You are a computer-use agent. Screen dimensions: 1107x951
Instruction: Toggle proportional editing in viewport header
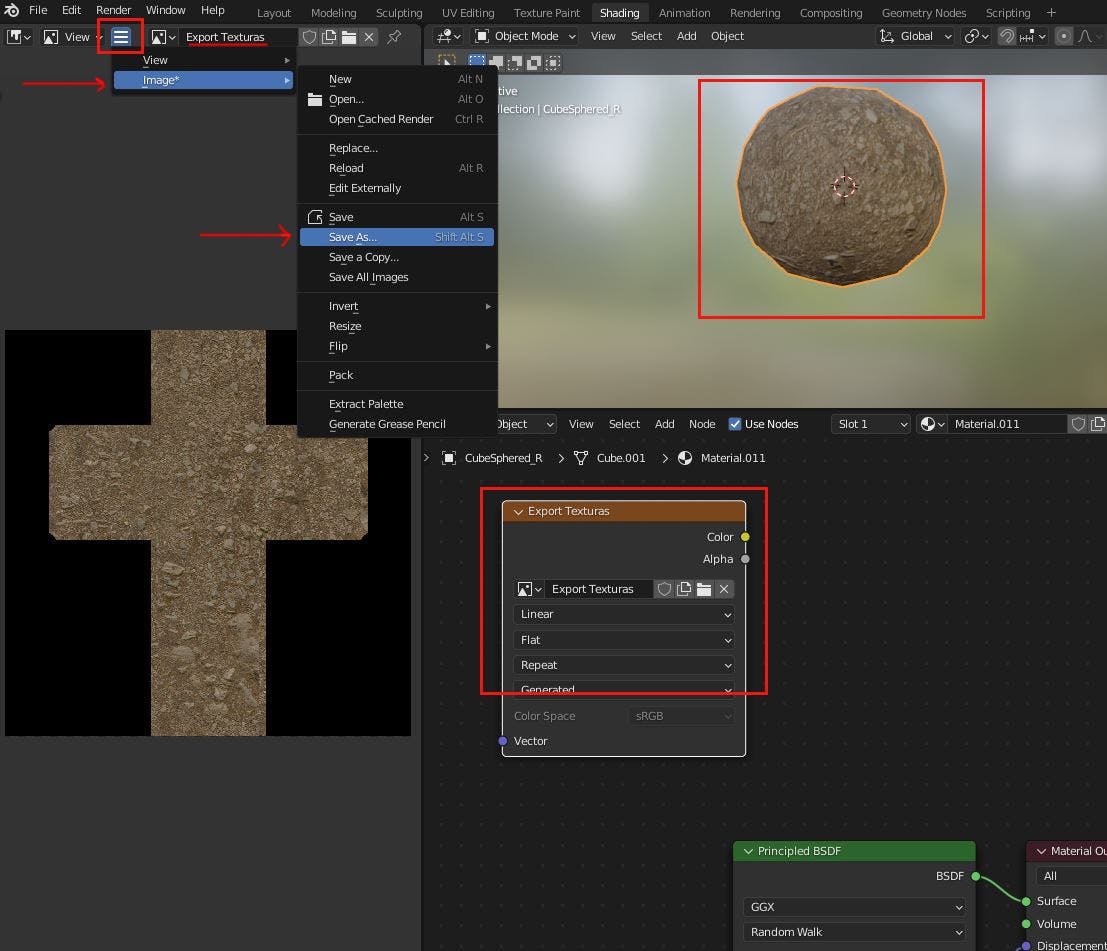[x=1064, y=36]
